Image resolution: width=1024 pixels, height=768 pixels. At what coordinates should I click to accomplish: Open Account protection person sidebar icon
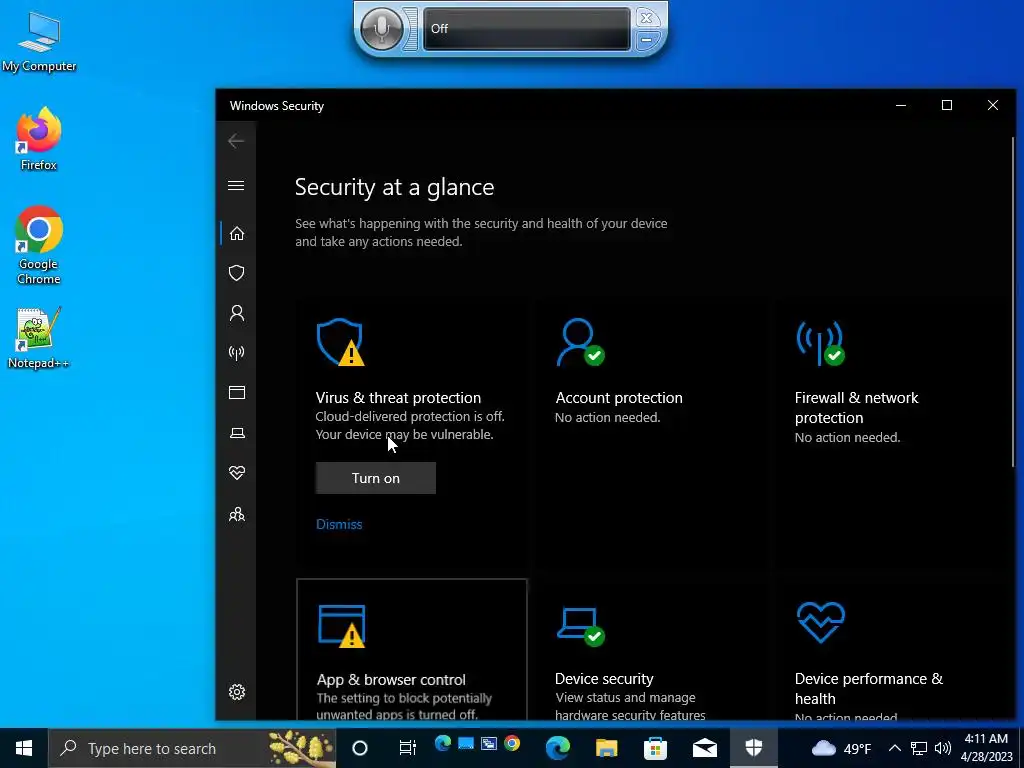click(236, 313)
